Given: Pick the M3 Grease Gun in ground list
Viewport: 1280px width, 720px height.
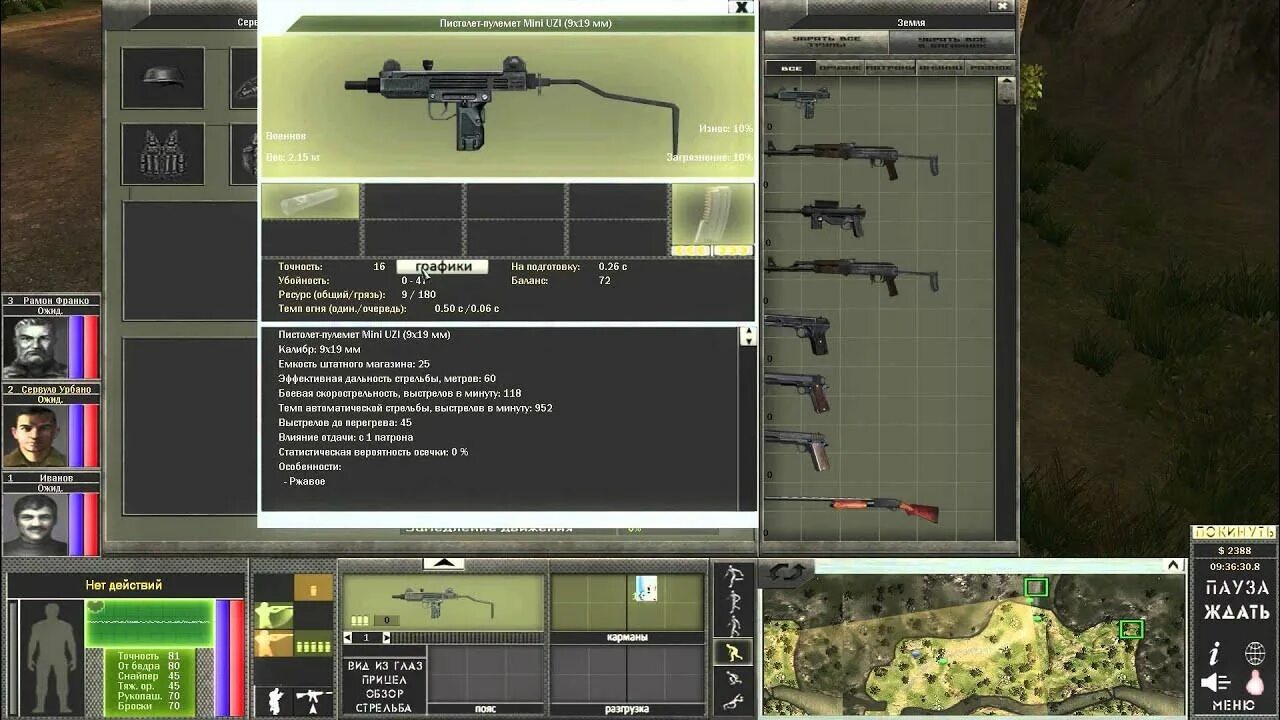Looking at the screenshot, I should [815, 217].
